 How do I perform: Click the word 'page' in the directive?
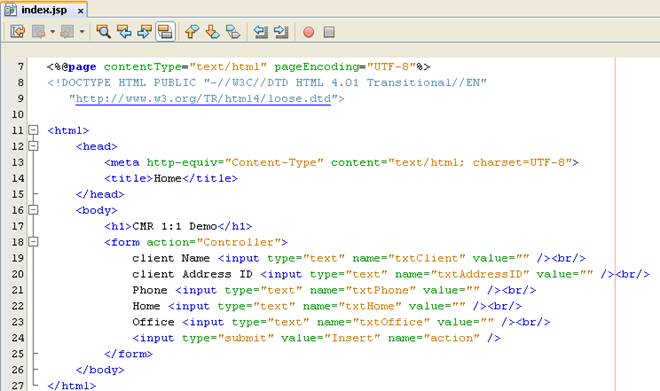click(x=82, y=67)
